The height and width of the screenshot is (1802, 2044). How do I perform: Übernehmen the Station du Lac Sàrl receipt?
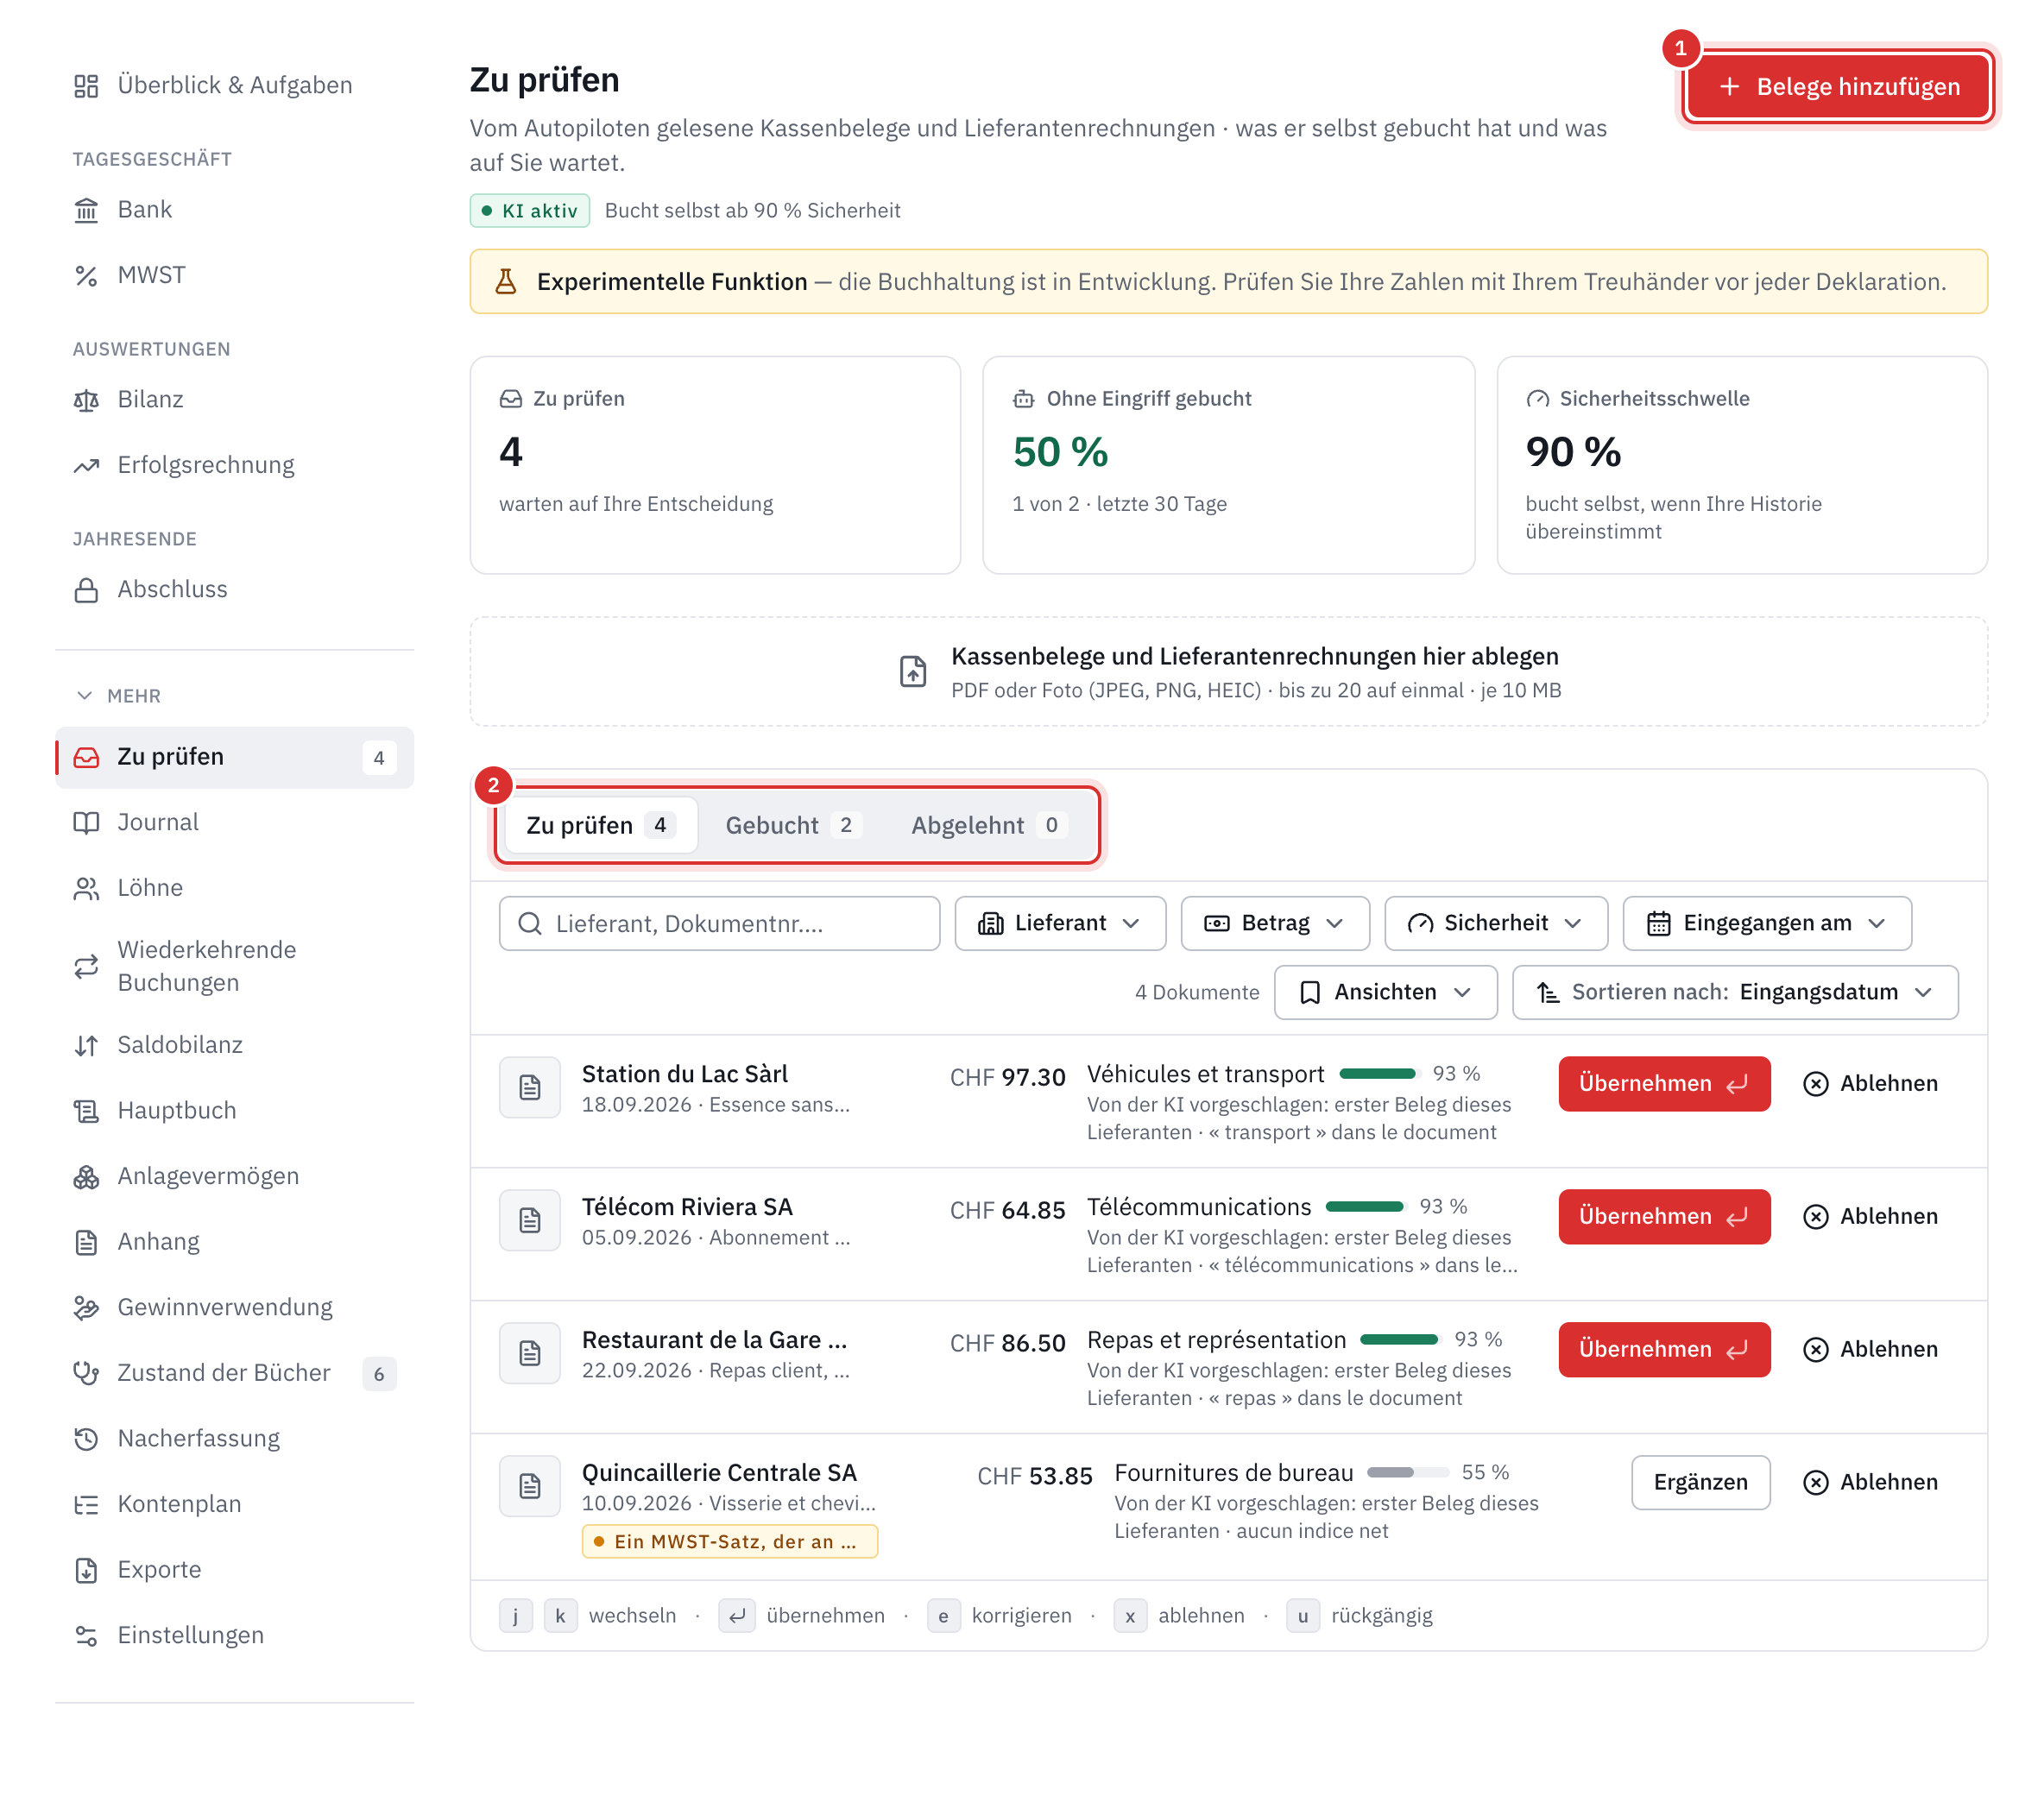coord(1664,1084)
